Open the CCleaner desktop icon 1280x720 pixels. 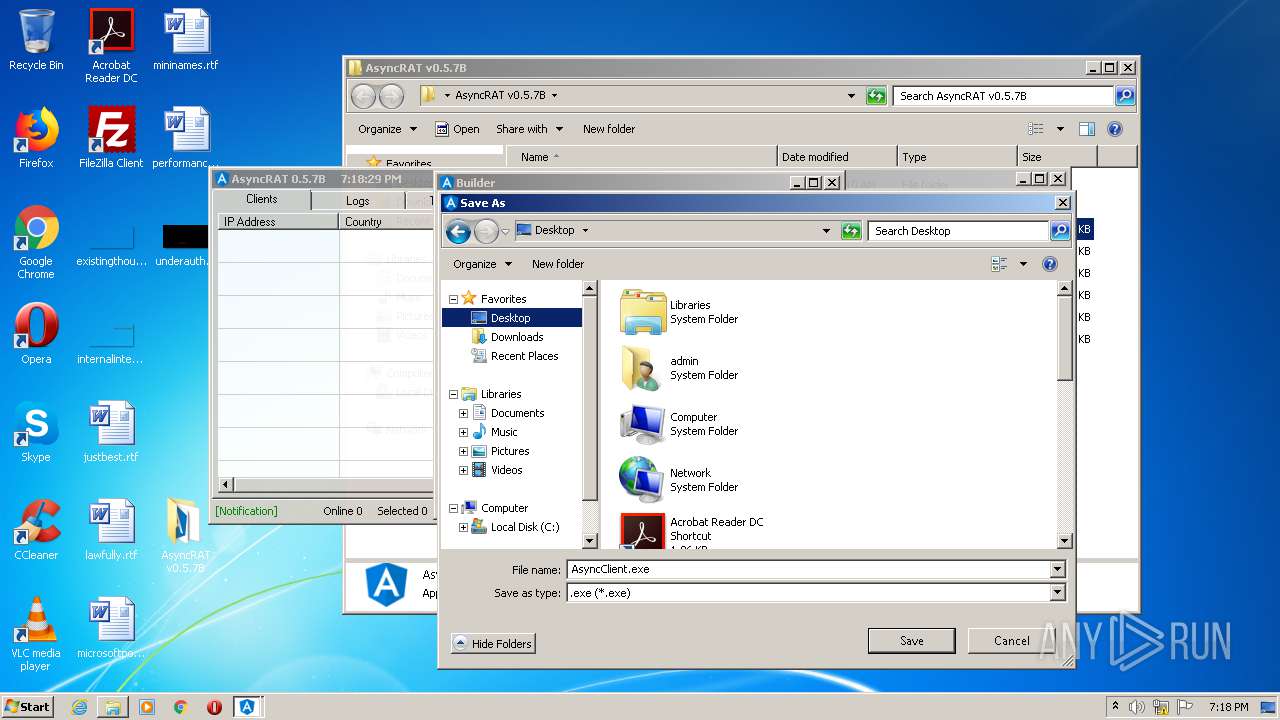pos(36,530)
